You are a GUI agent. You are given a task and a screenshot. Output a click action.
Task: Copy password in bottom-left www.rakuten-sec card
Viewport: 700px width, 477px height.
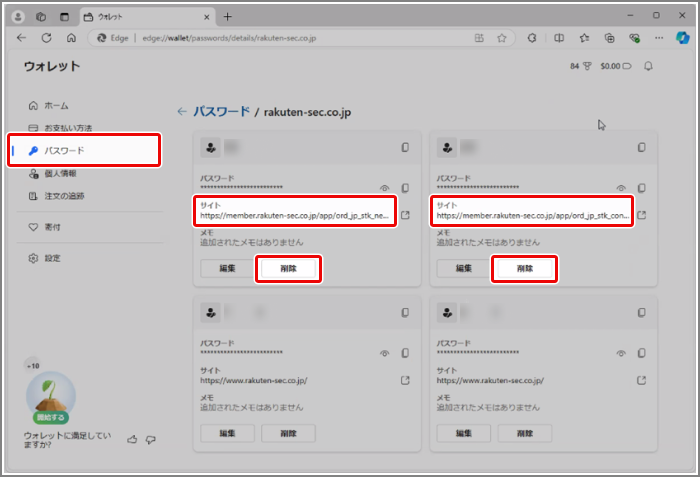click(405, 353)
